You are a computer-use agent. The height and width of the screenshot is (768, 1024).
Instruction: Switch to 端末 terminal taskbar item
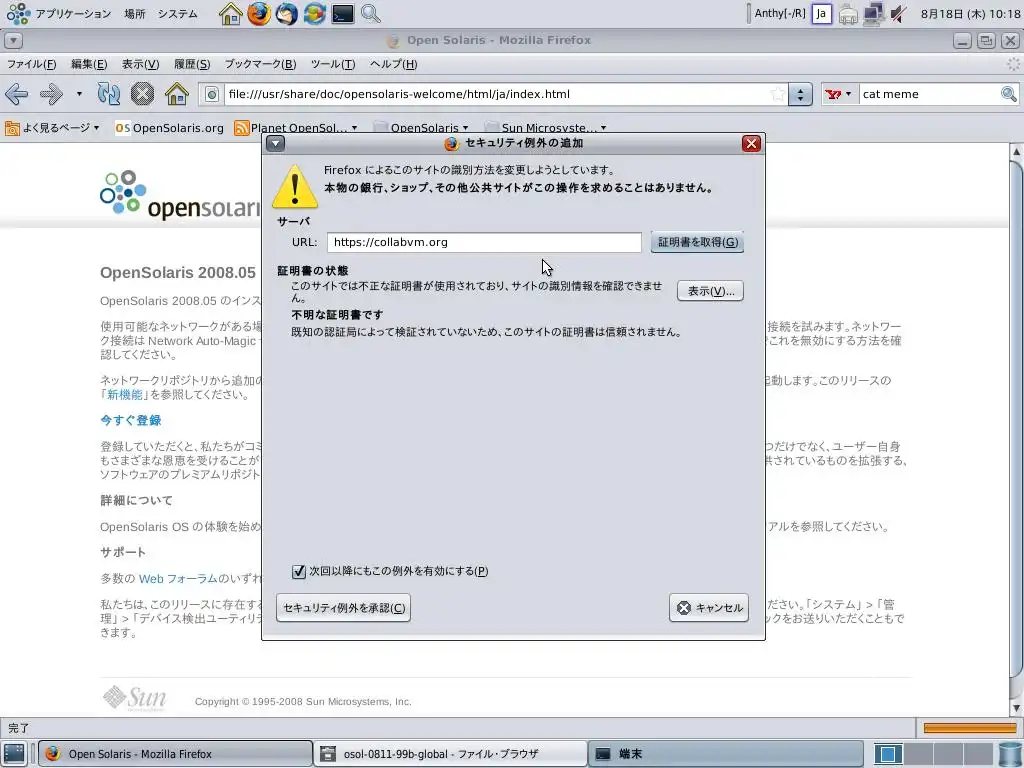(726, 754)
